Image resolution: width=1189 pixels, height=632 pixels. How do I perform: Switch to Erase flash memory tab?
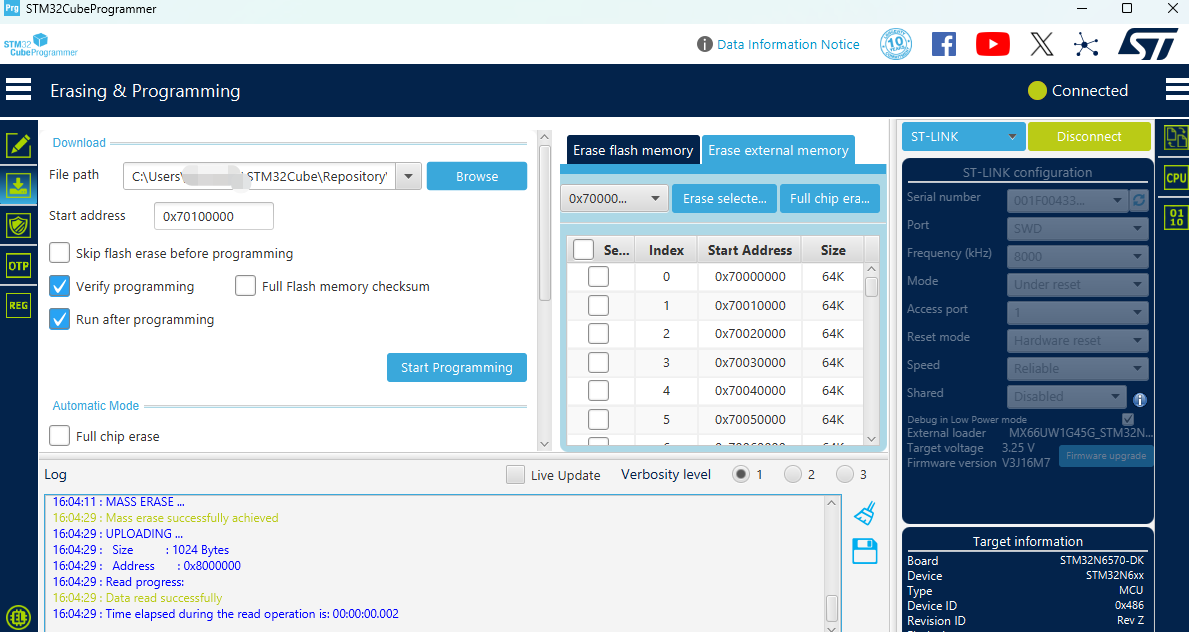tap(633, 150)
